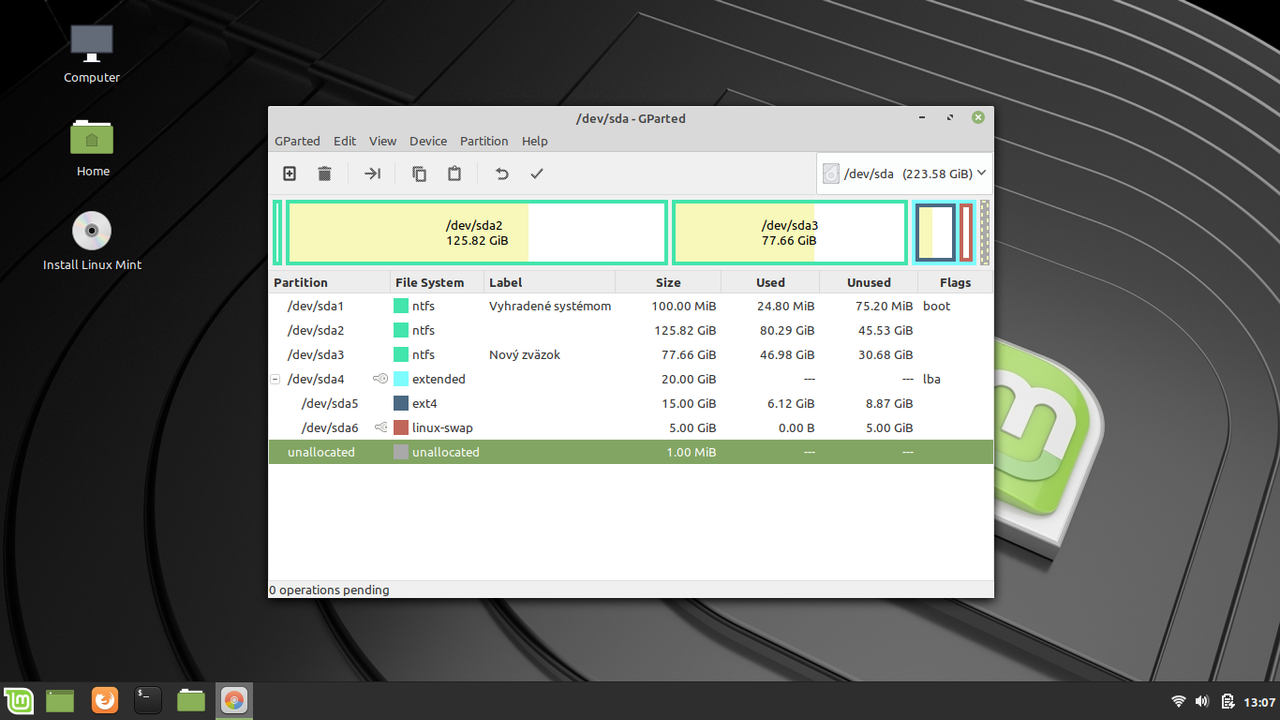Click the New partition toolbar icon
This screenshot has width=1280, height=720.
click(290, 174)
